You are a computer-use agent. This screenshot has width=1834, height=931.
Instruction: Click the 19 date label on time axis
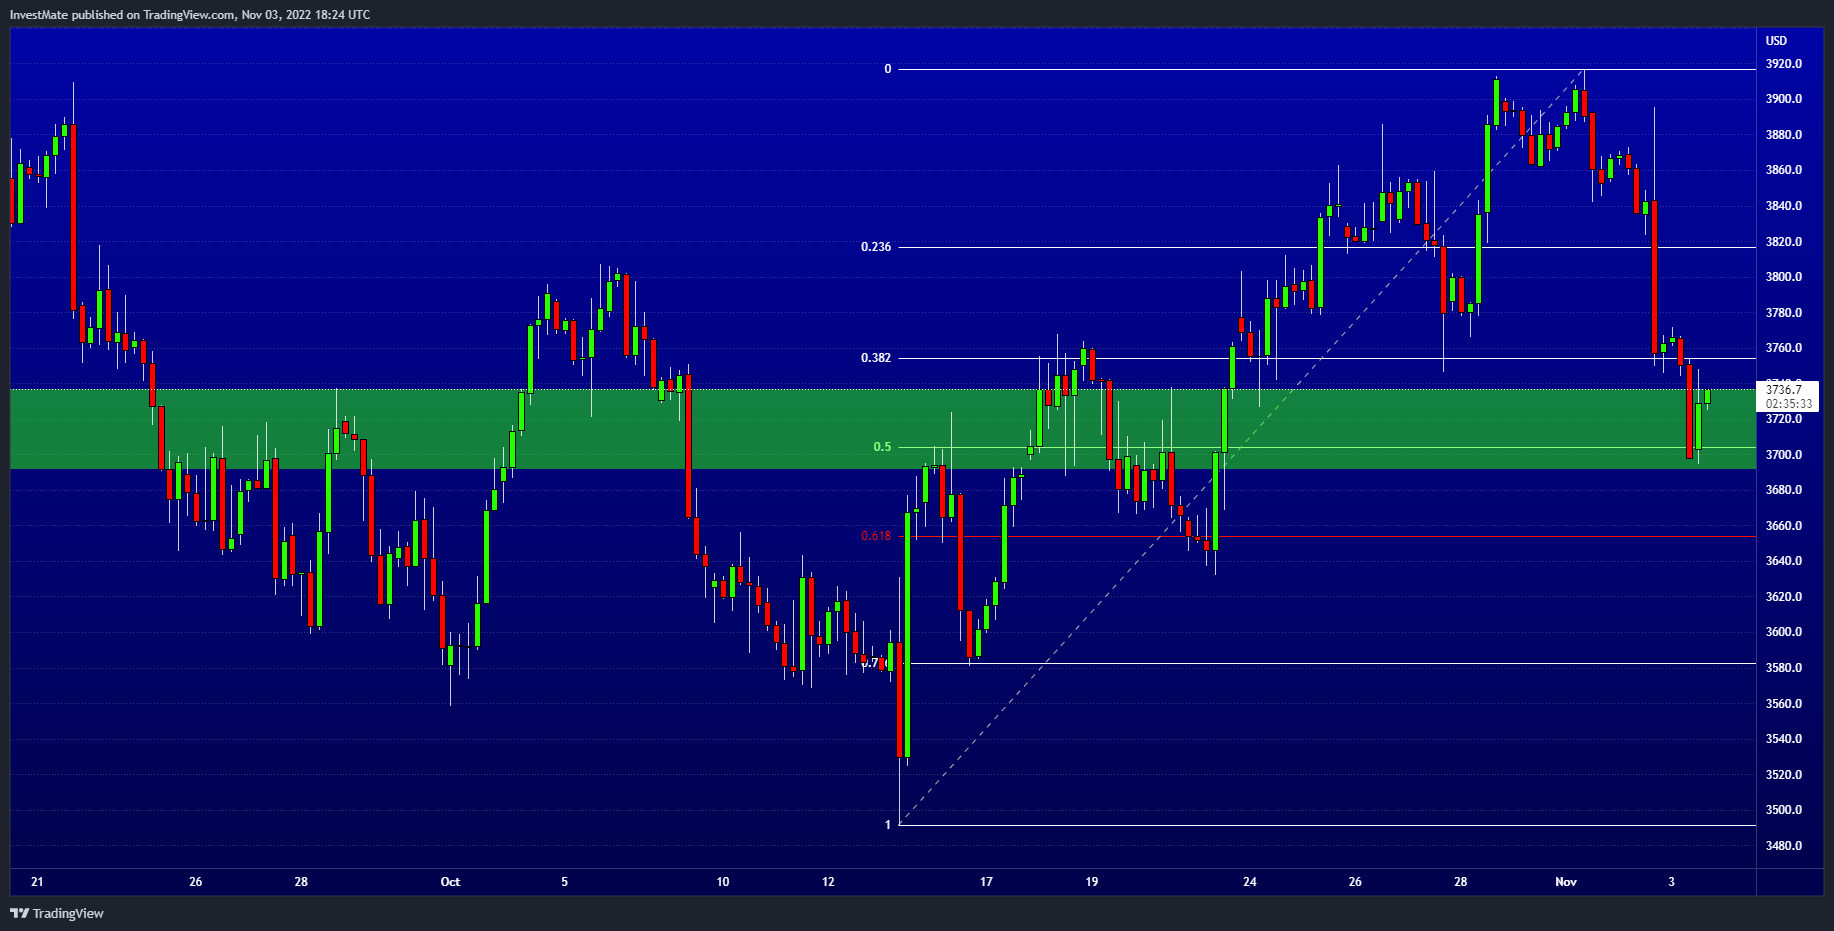click(x=1092, y=882)
